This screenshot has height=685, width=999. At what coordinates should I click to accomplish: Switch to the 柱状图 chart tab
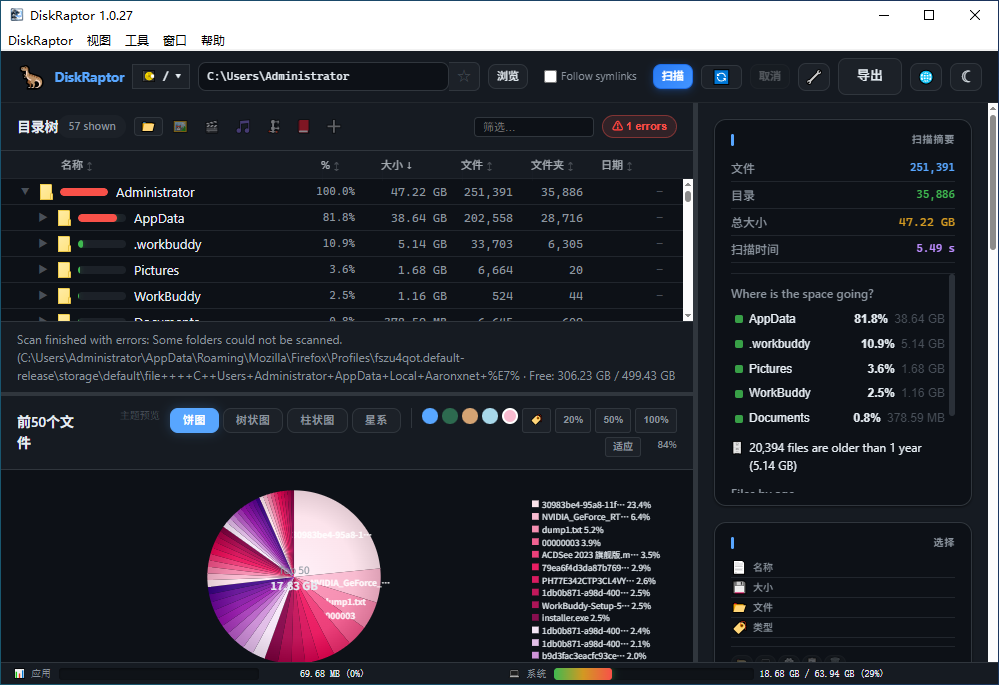coord(317,421)
